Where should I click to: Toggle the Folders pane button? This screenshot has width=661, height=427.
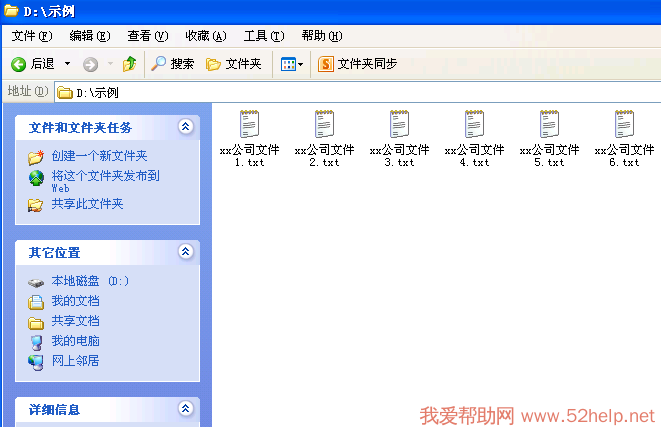pos(233,64)
